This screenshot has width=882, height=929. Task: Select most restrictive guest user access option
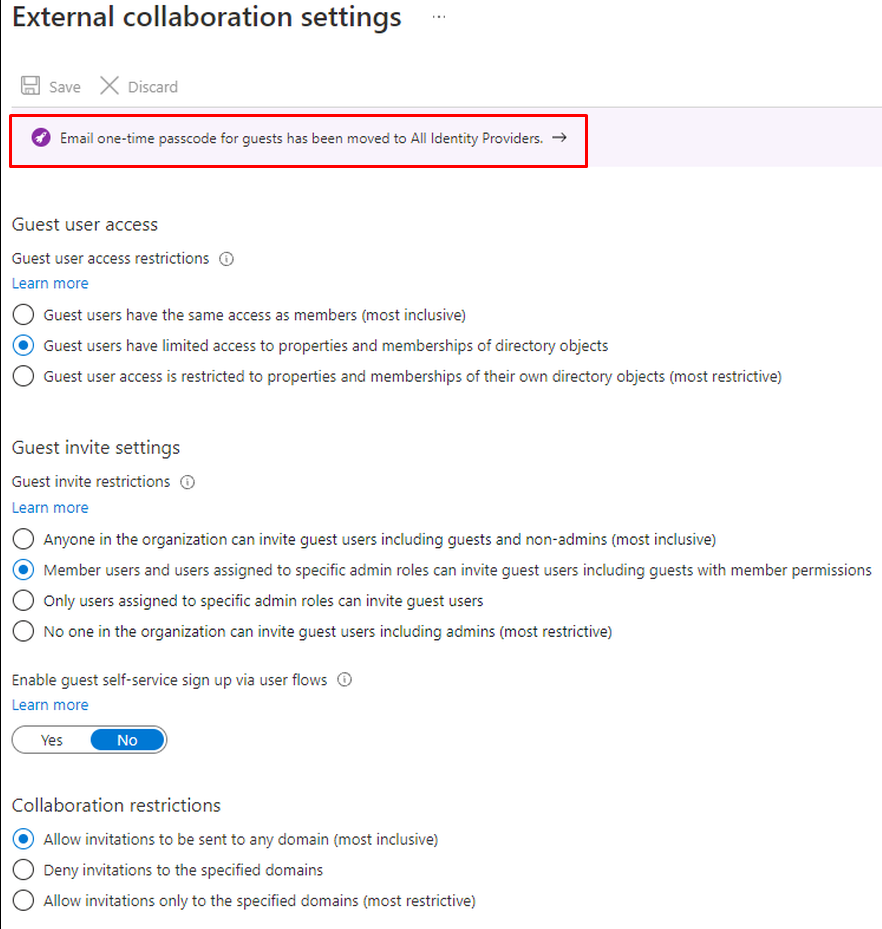[23, 377]
